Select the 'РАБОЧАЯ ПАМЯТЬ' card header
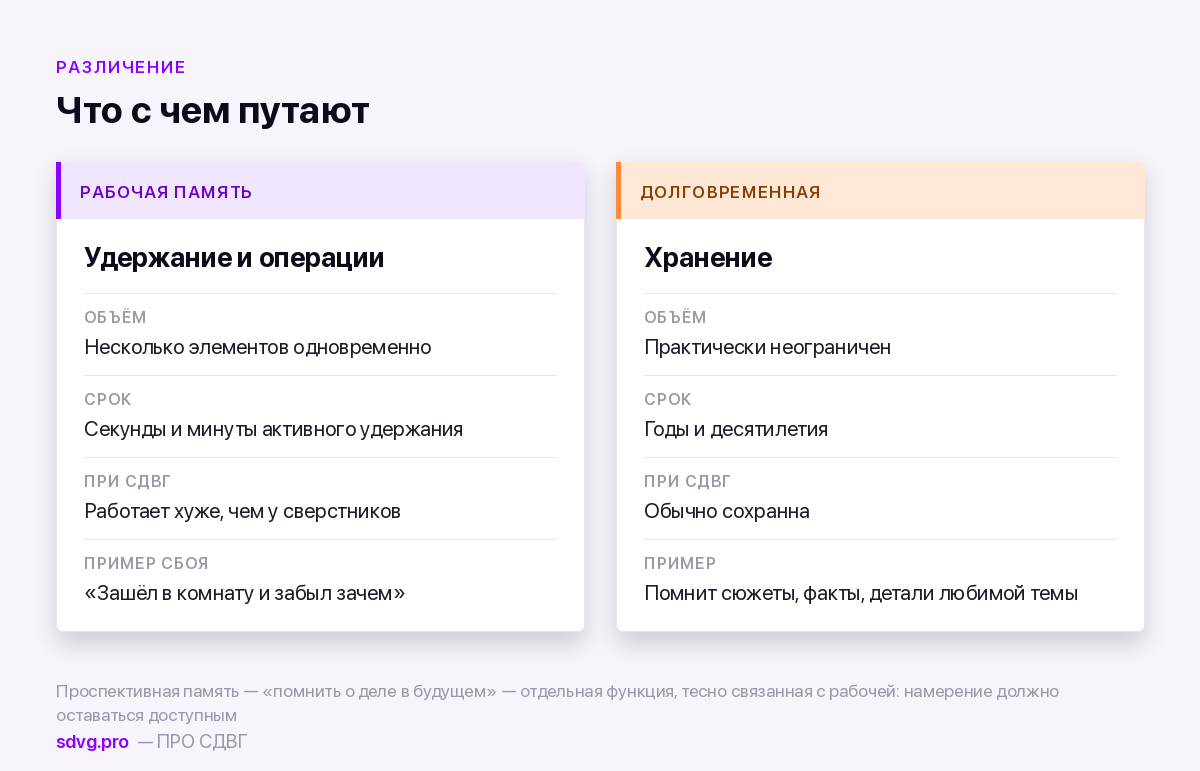The image size is (1200, 771). [x=320, y=191]
